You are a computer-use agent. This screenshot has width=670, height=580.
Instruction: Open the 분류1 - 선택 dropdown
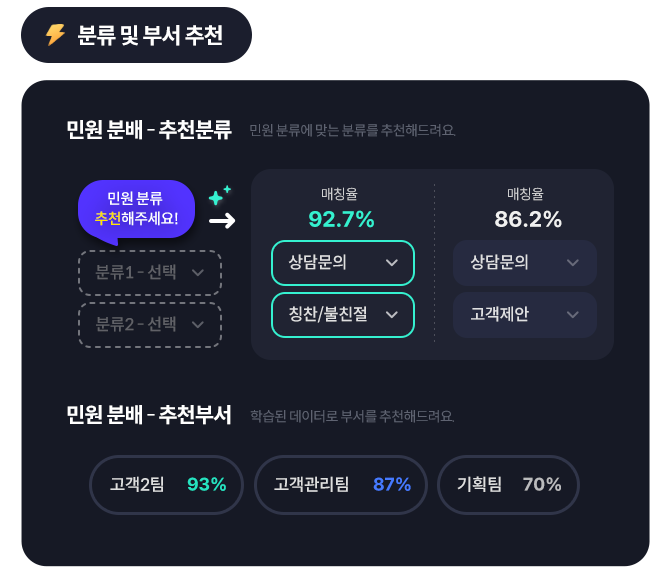coord(150,272)
